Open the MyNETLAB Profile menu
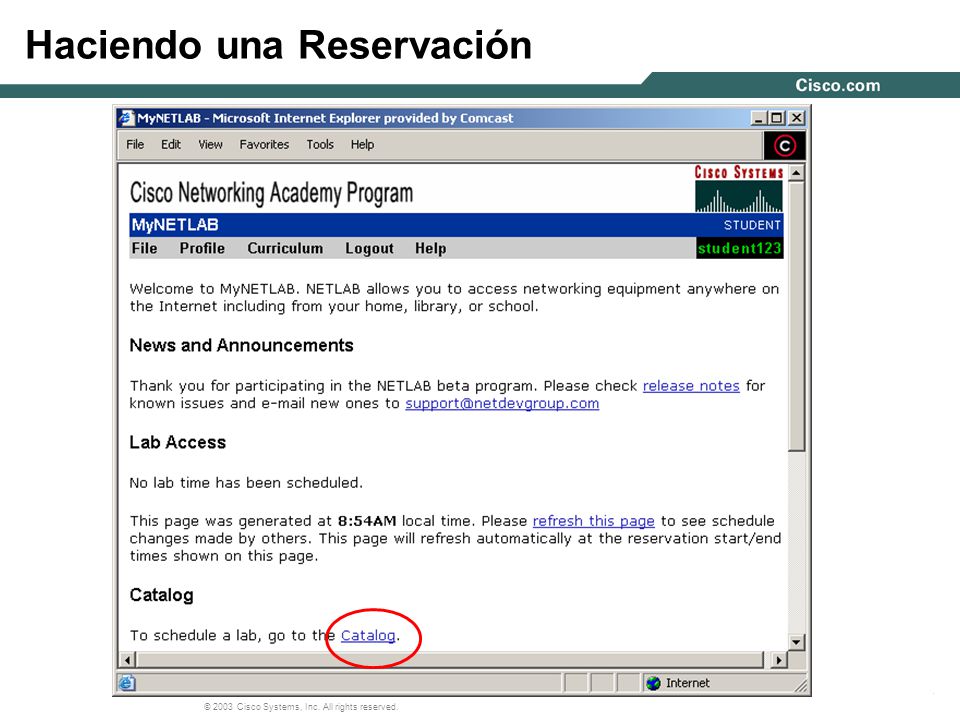The height and width of the screenshot is (720, 960). 202,248
